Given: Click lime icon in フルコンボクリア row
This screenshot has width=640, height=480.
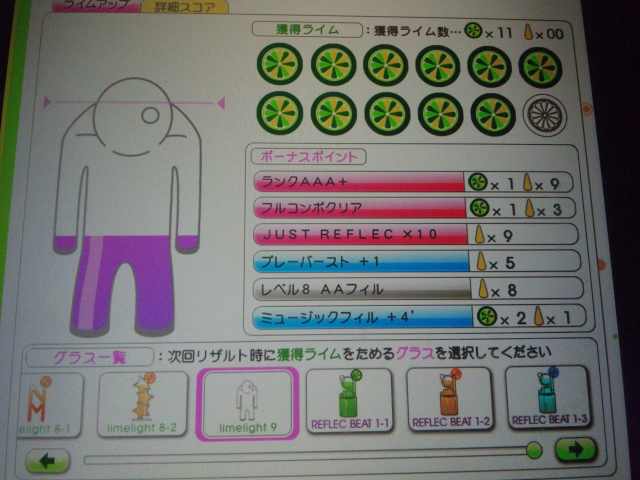Looking at the screenshot, I should point(480,208).
